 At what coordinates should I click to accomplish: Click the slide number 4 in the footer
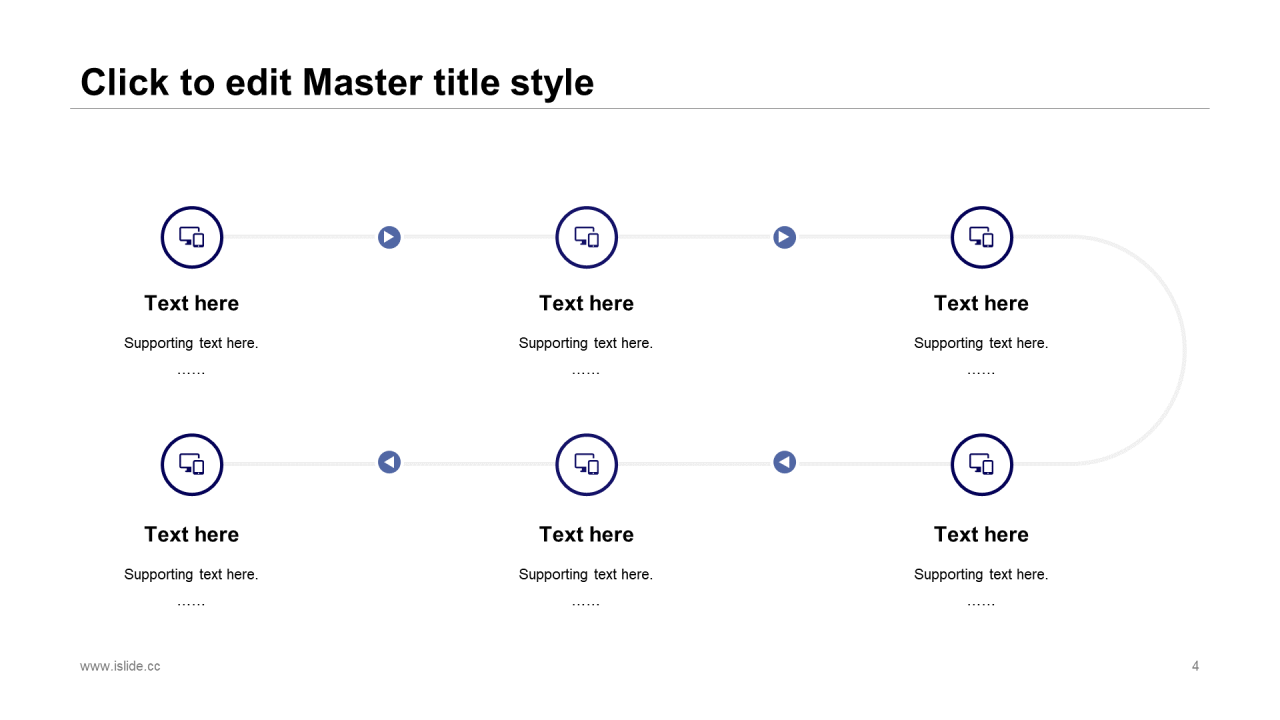coord(1195,666)
